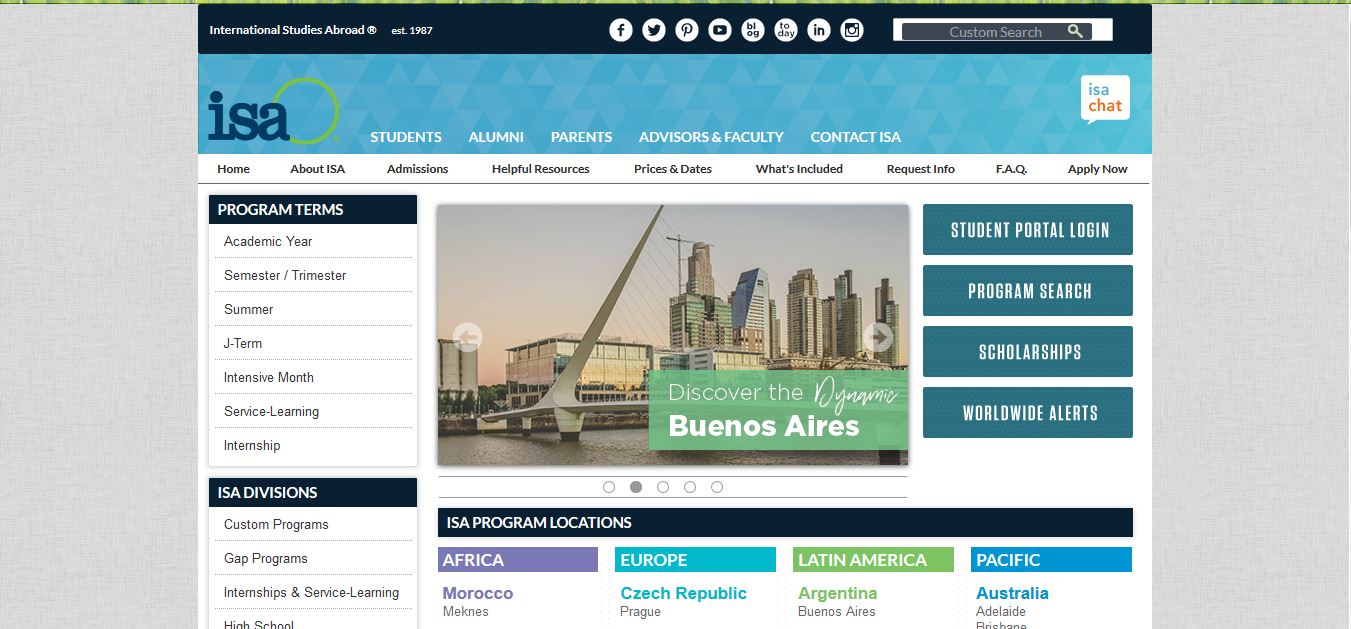Image resolution: width=1351 pixels, height=629 pixels.
Task: Click the Student Portal Login button
Action: 1028,230
